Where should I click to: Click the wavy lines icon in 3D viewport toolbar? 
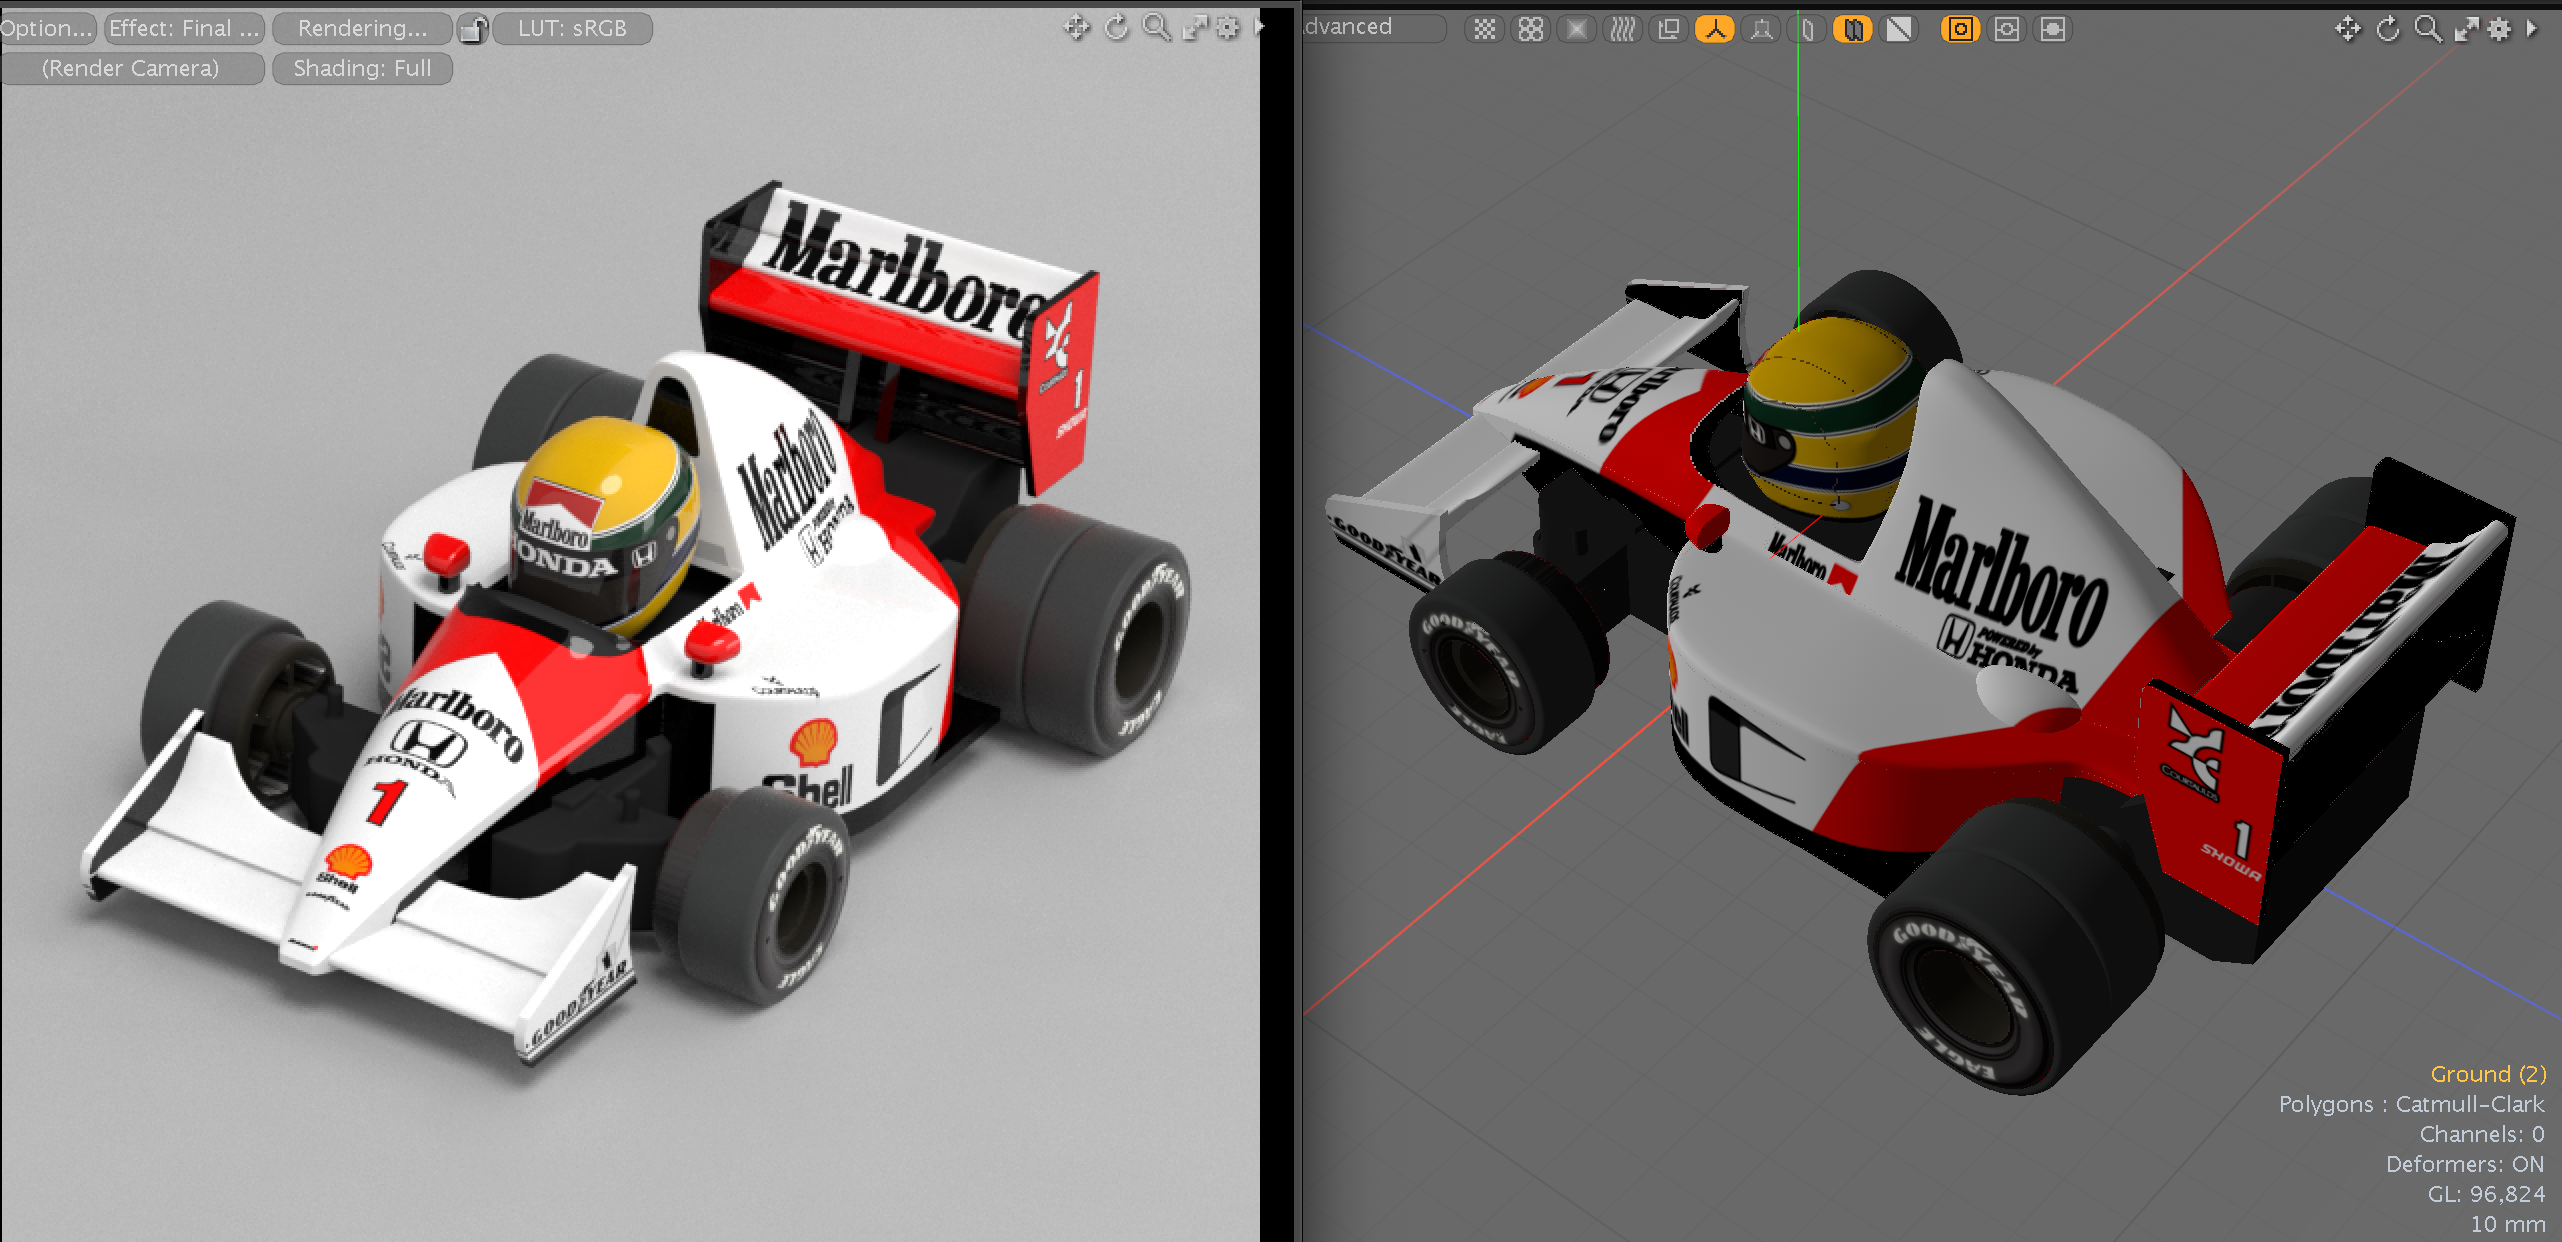tap(1623, 29)
